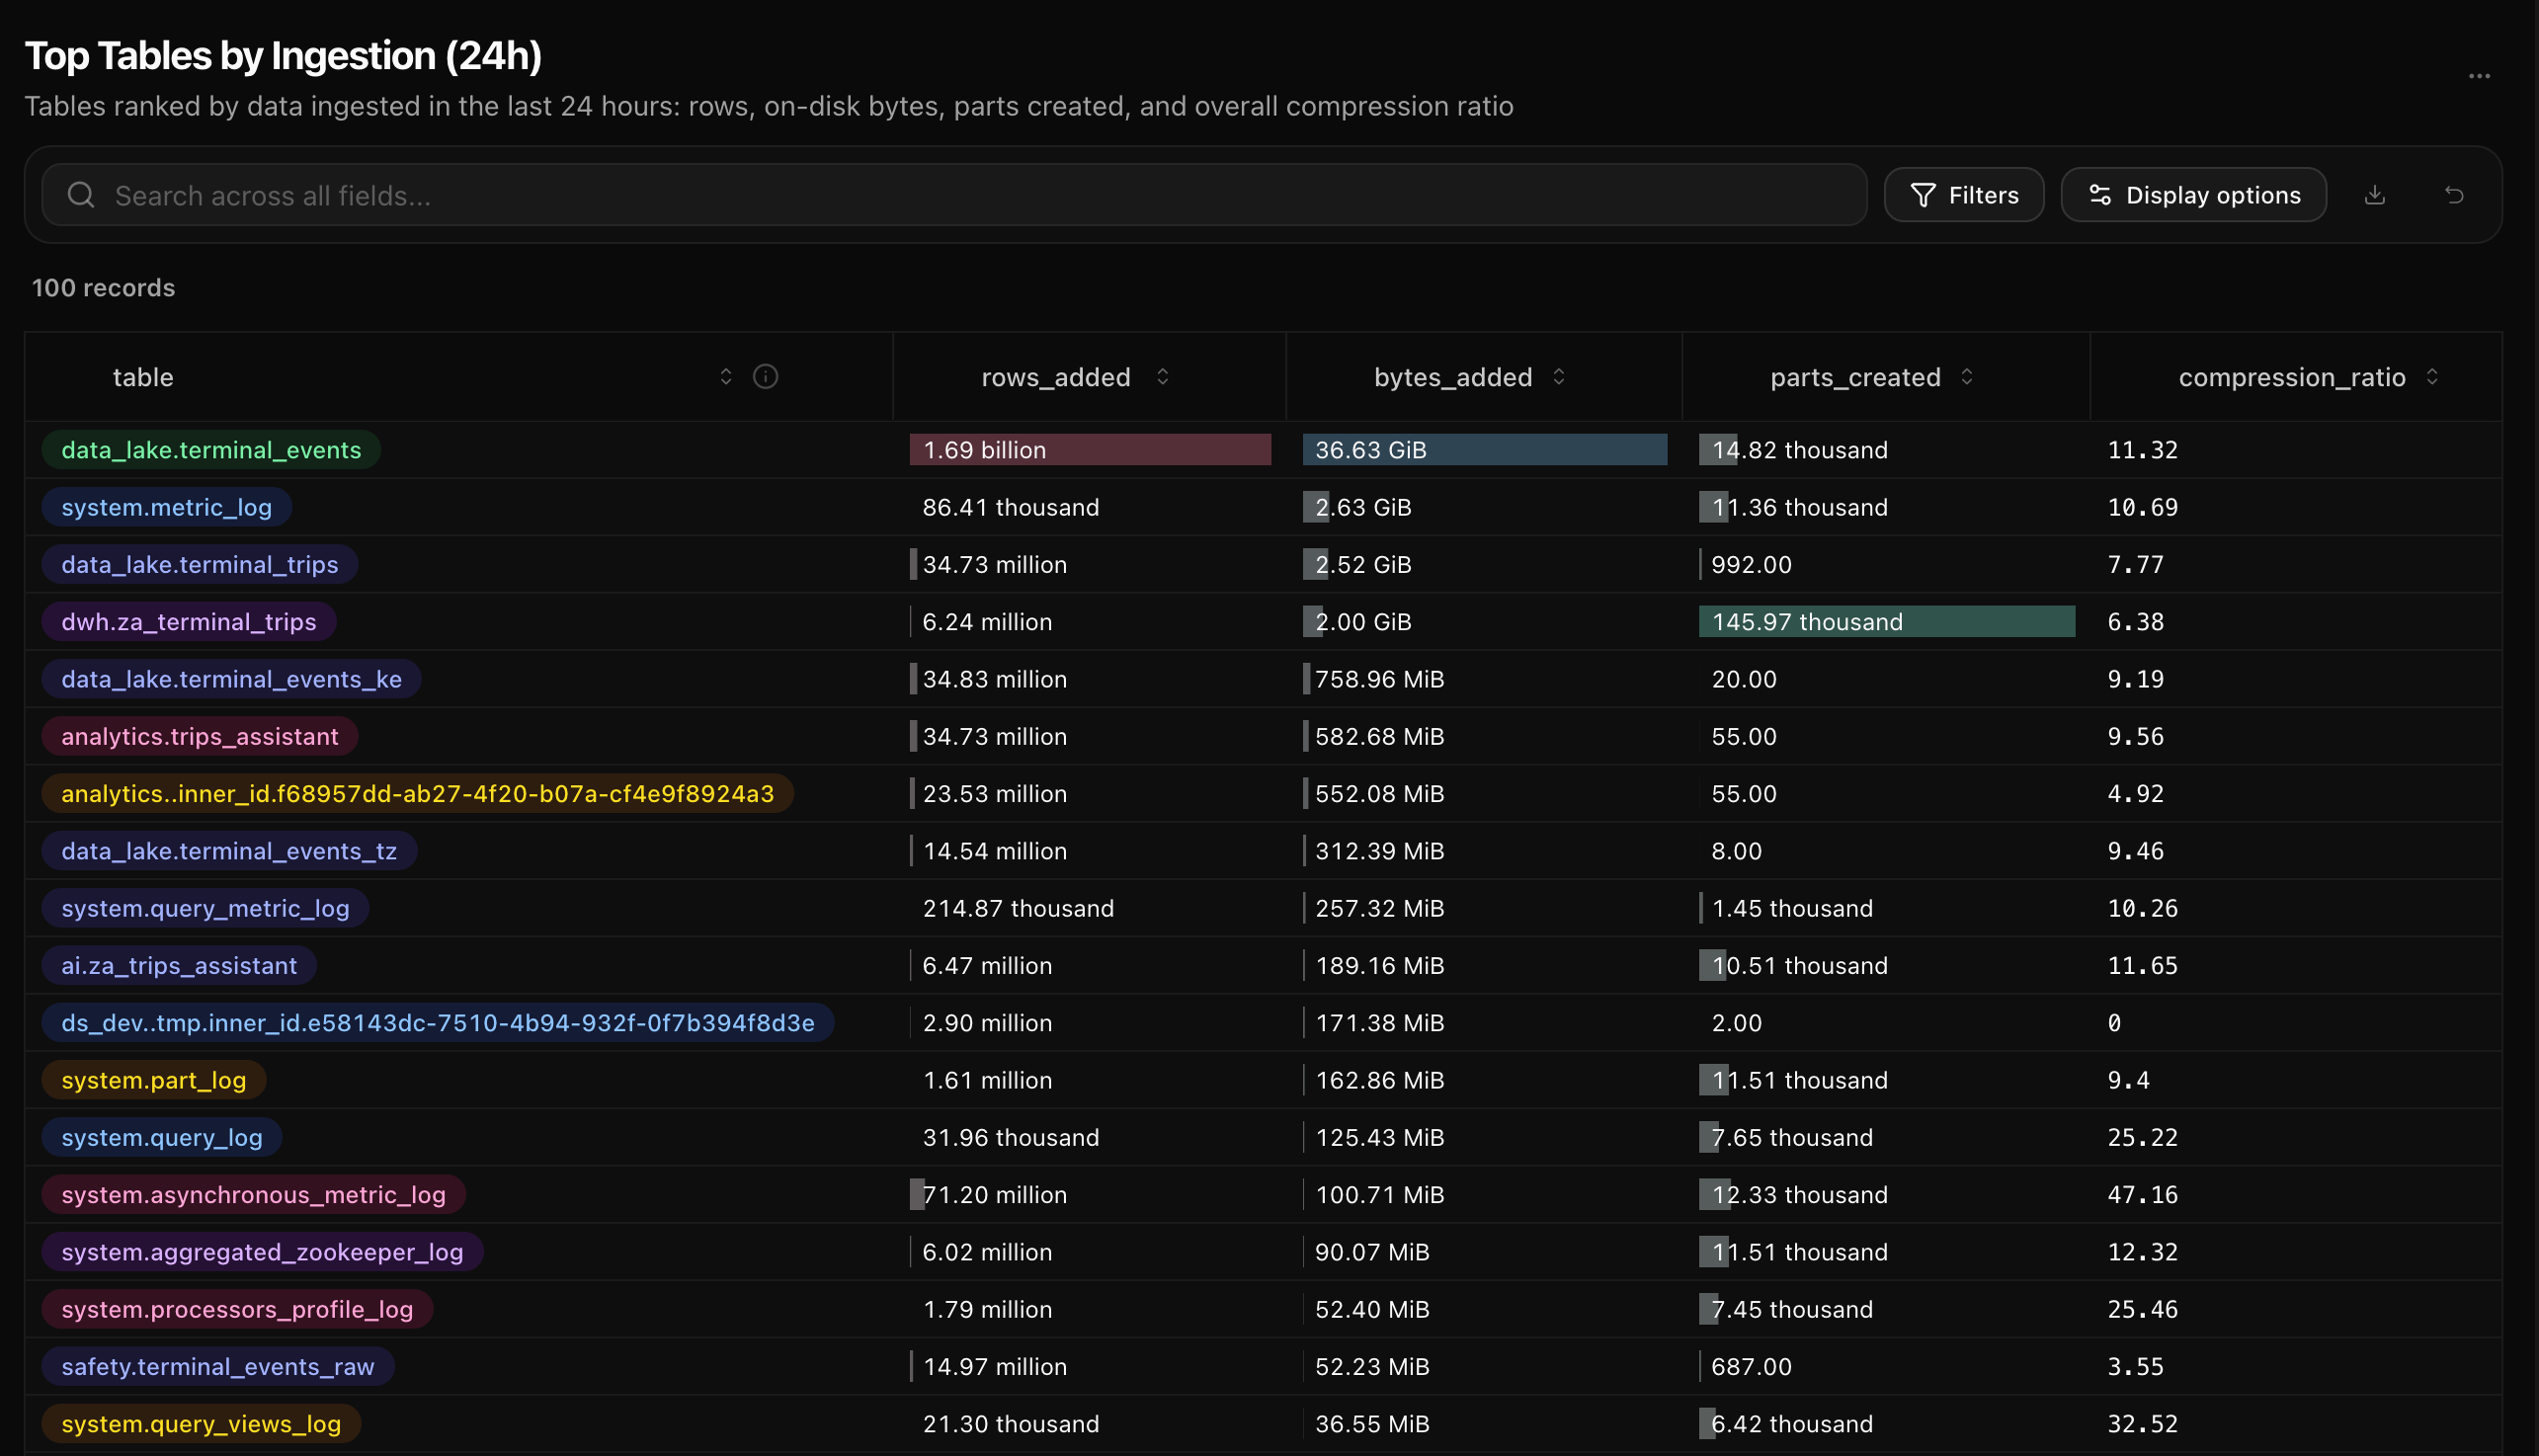Image resolution: width=2539 pixels, height=1456 pixels.
Task: Click the download export icon
Action: coord(2374,195)
